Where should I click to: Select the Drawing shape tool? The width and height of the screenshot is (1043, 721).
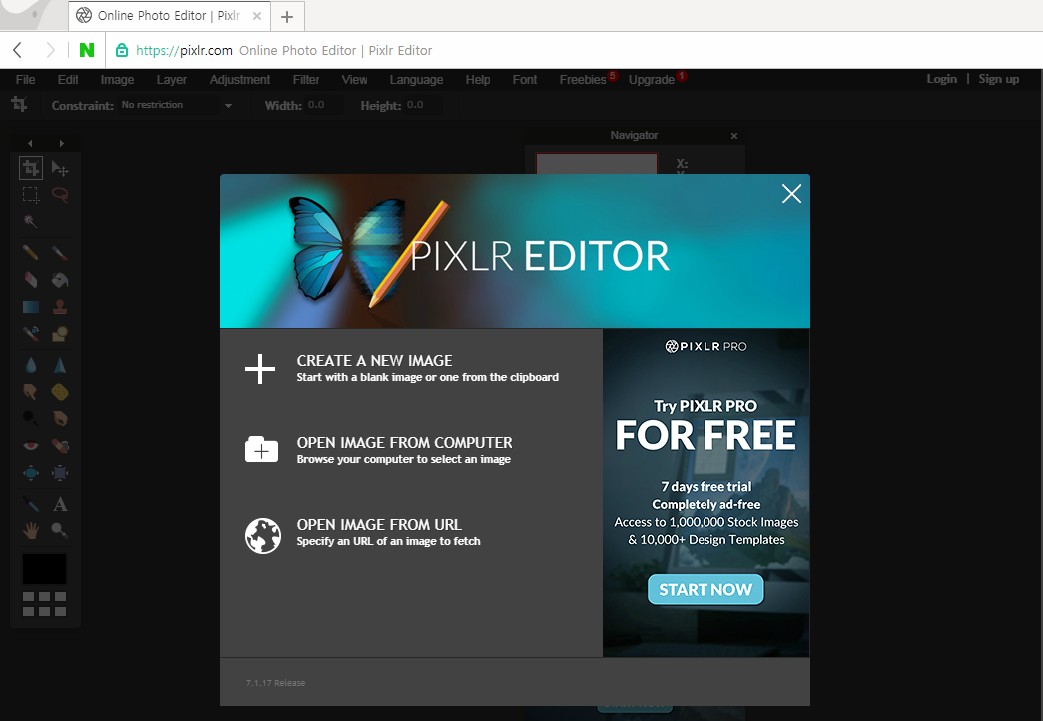[x=60, y=333]
